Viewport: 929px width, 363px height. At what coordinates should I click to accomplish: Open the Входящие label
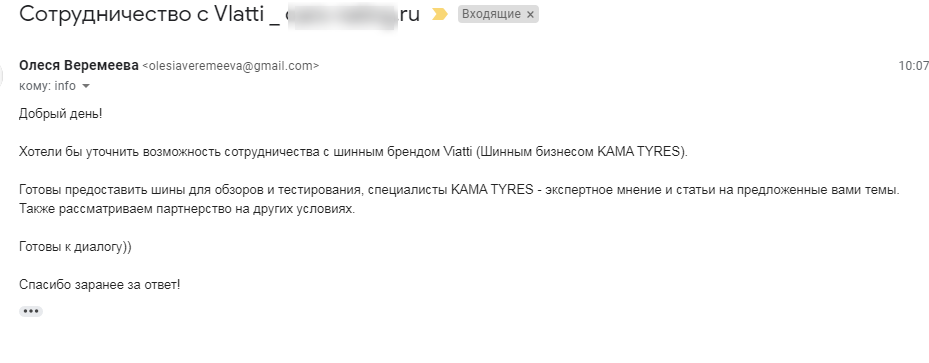pyautogui.click(x=491, y=14)
